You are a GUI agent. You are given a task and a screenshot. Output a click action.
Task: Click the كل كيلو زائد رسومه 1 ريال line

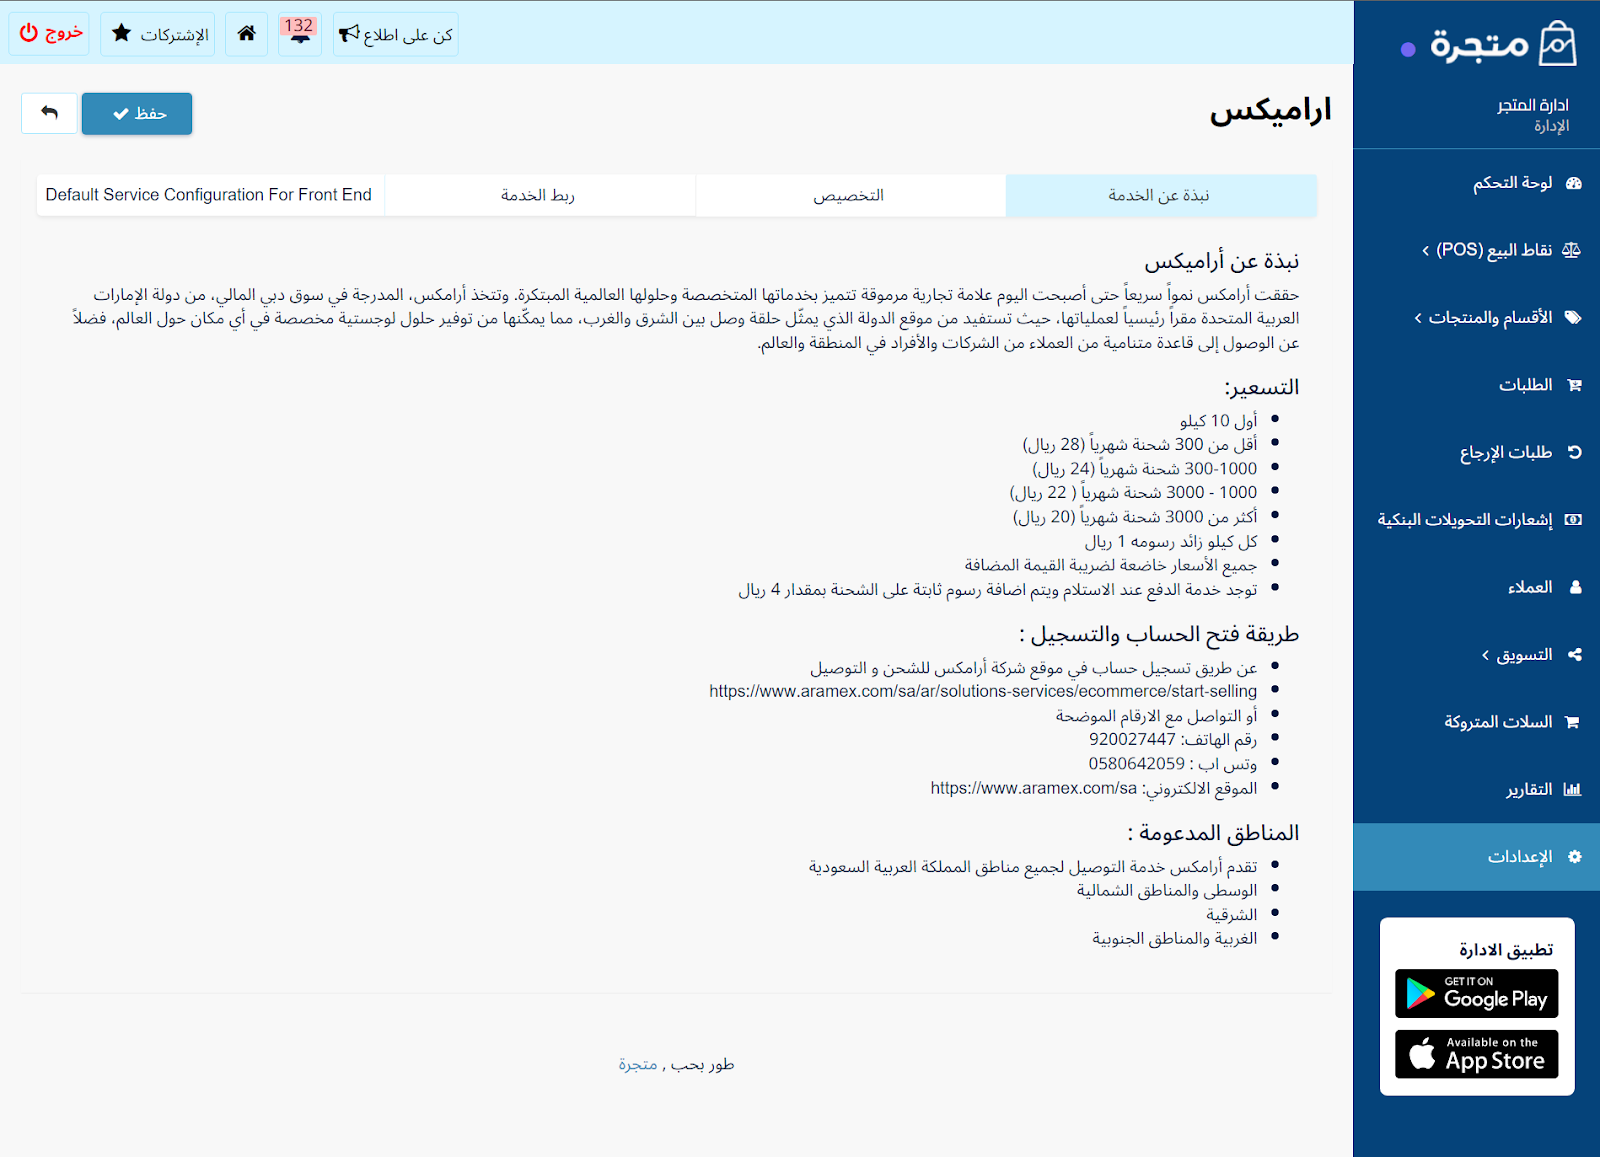(1171, 542)
